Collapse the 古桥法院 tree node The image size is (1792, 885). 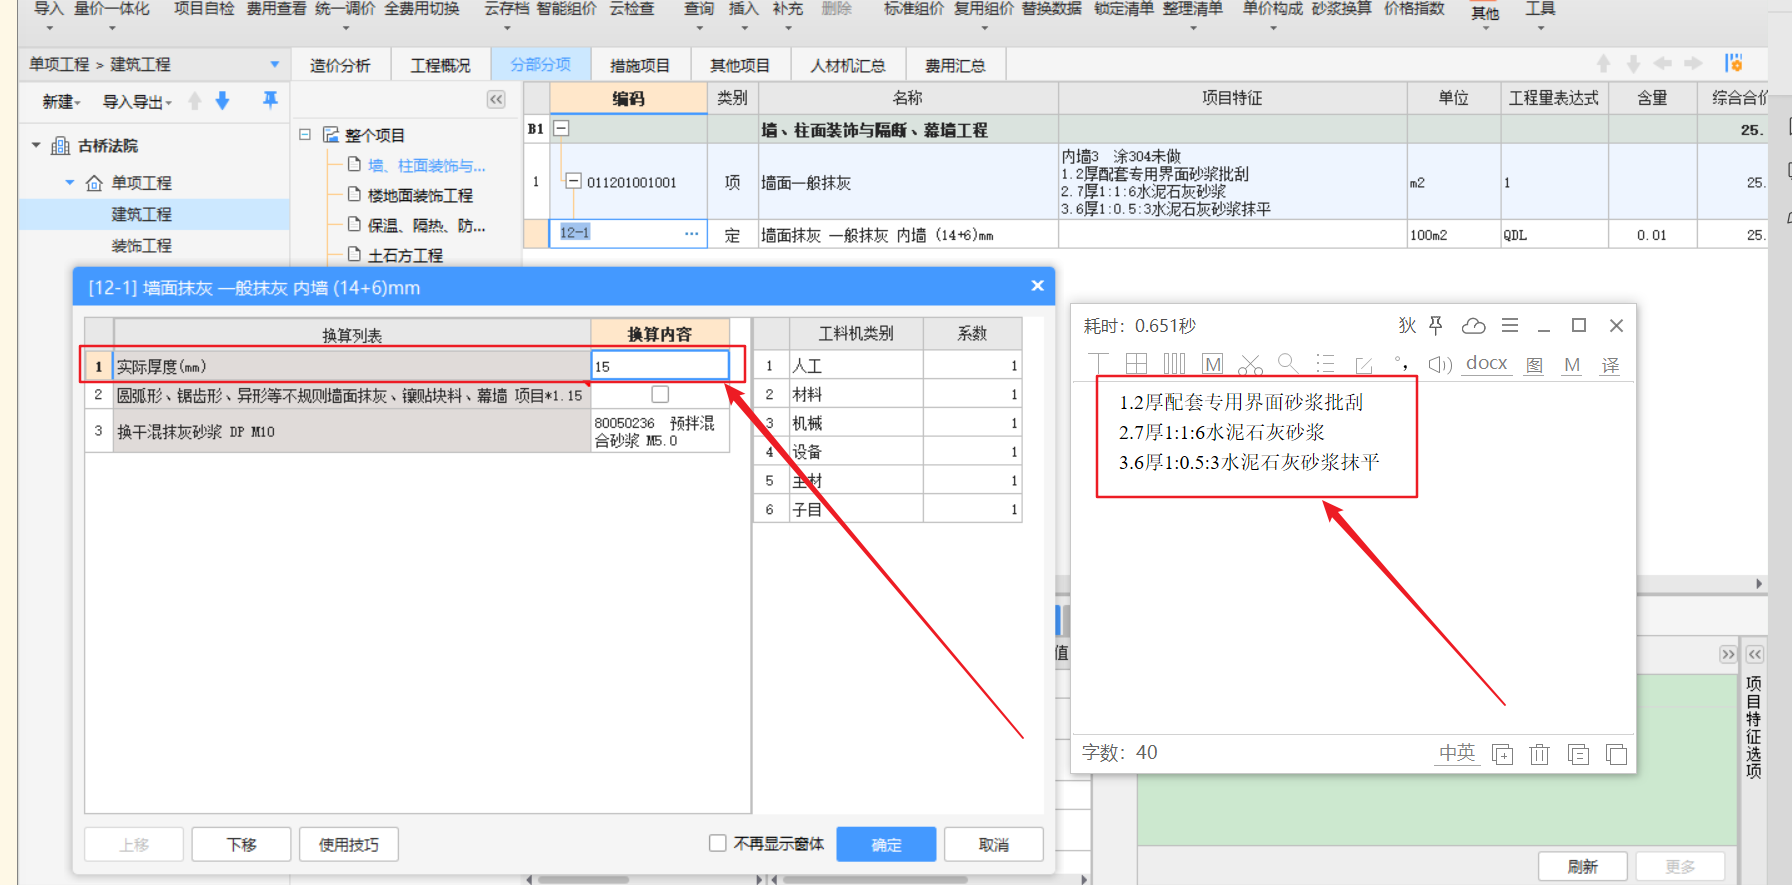pos(36,146)
